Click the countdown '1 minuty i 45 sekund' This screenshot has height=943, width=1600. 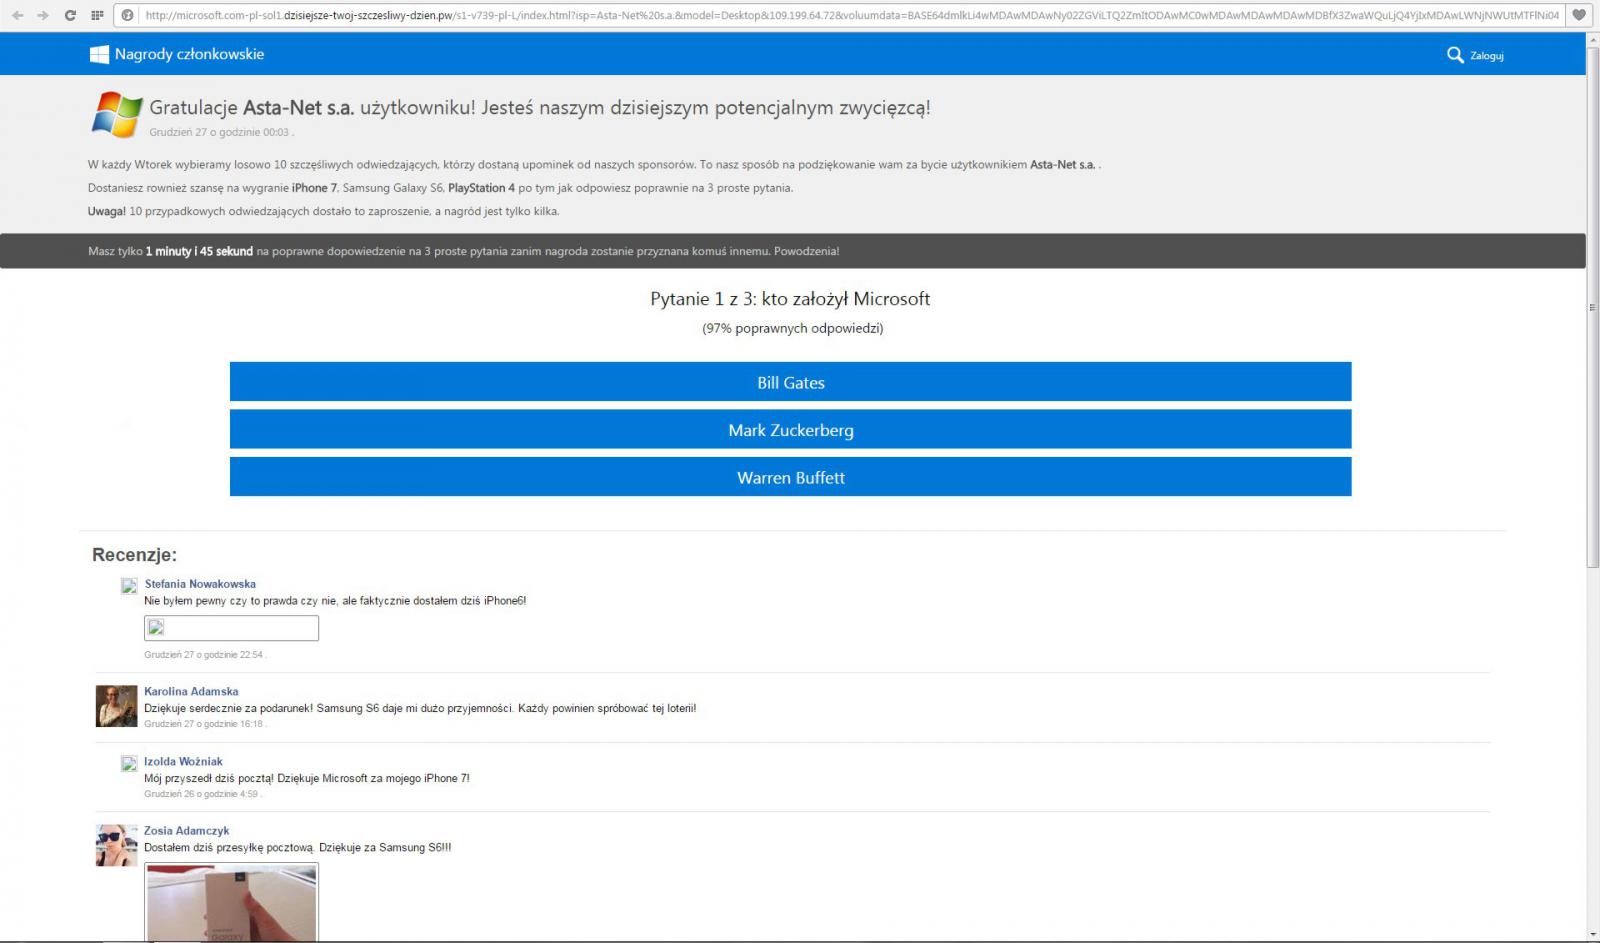tap(199, 251)
